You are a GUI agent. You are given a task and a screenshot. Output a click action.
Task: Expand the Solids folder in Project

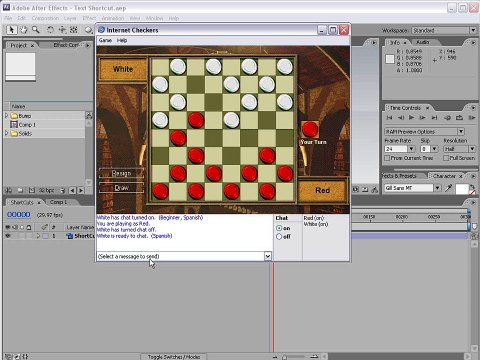(x=6, y=133)
